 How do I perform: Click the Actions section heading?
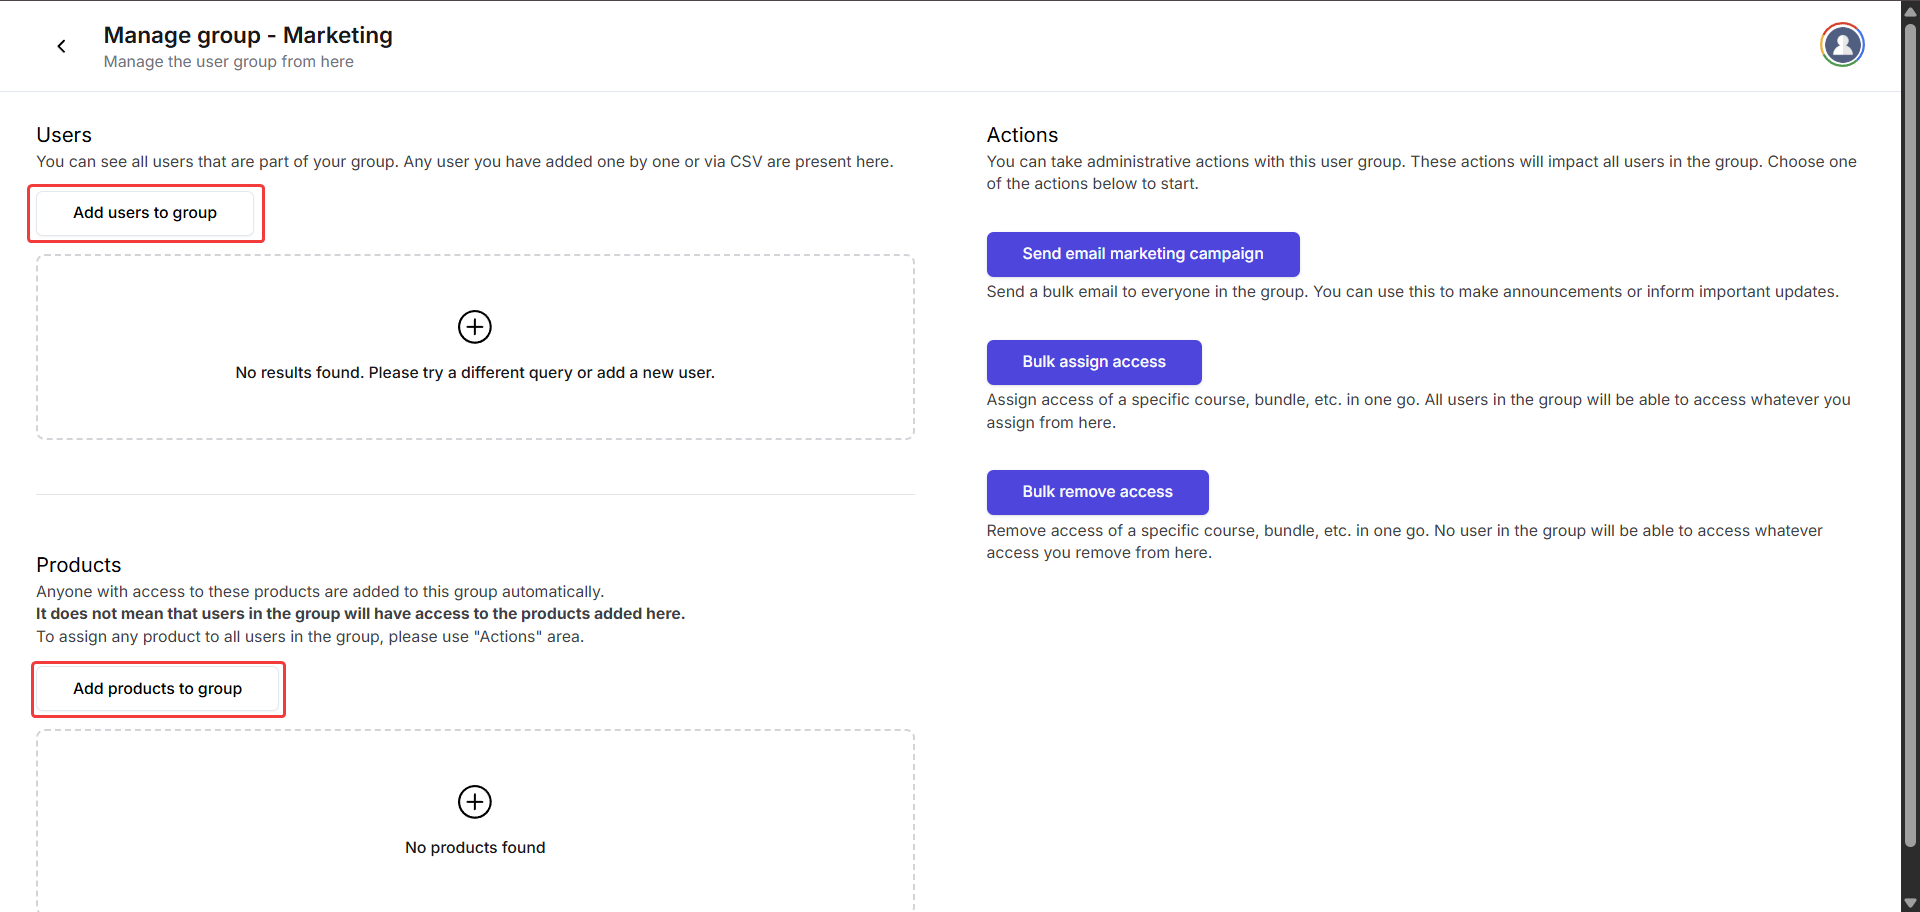coord(1021,135)
